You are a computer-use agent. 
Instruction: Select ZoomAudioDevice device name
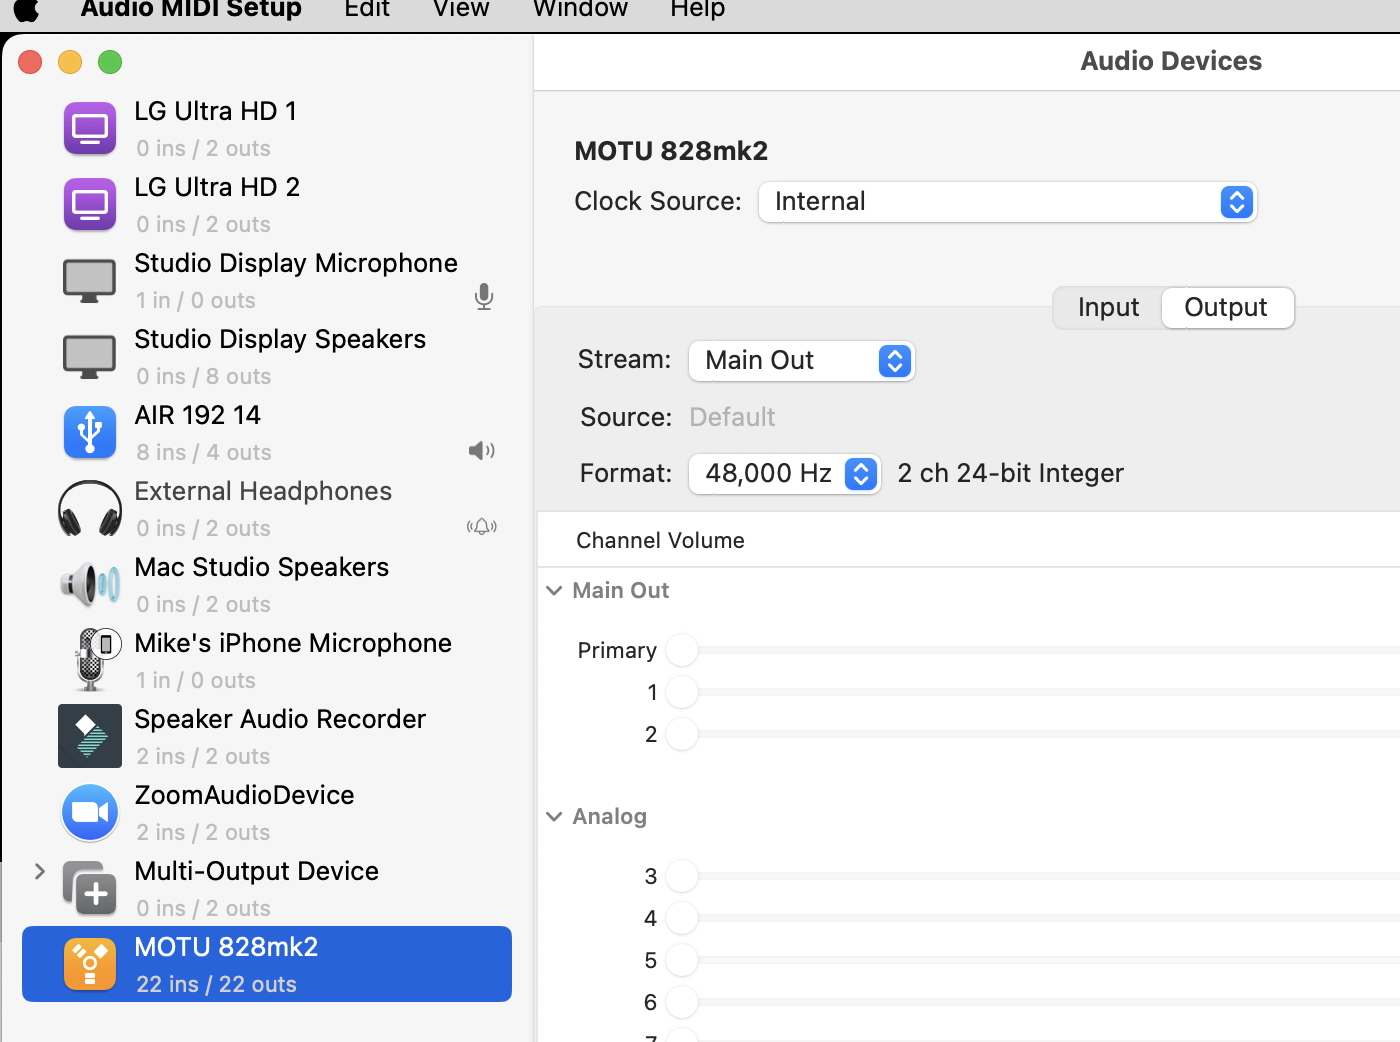click(245, 795)
